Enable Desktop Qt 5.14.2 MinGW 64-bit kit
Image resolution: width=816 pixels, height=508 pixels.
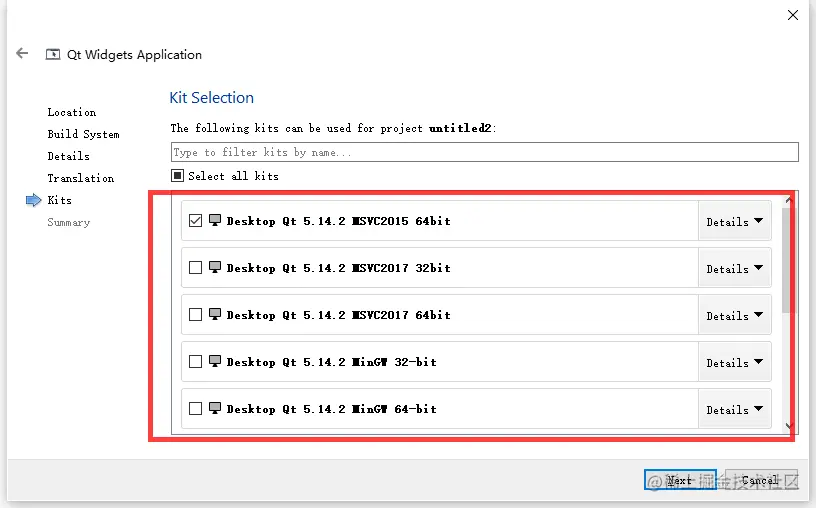(x=195, y=409)
